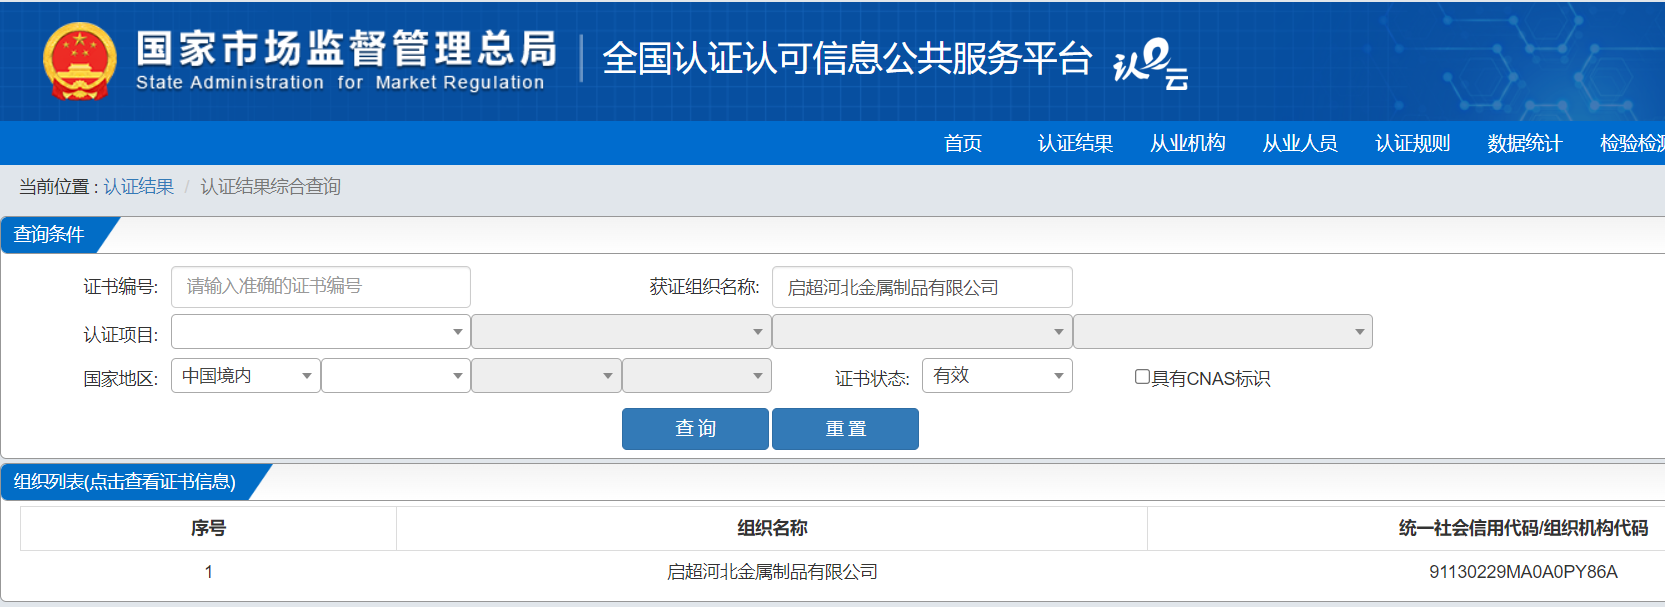Open the fourth 国家地区 dropdown
Image resolution: width=1665 pixels, height=607 pixels.
click(x=697, y=376)
